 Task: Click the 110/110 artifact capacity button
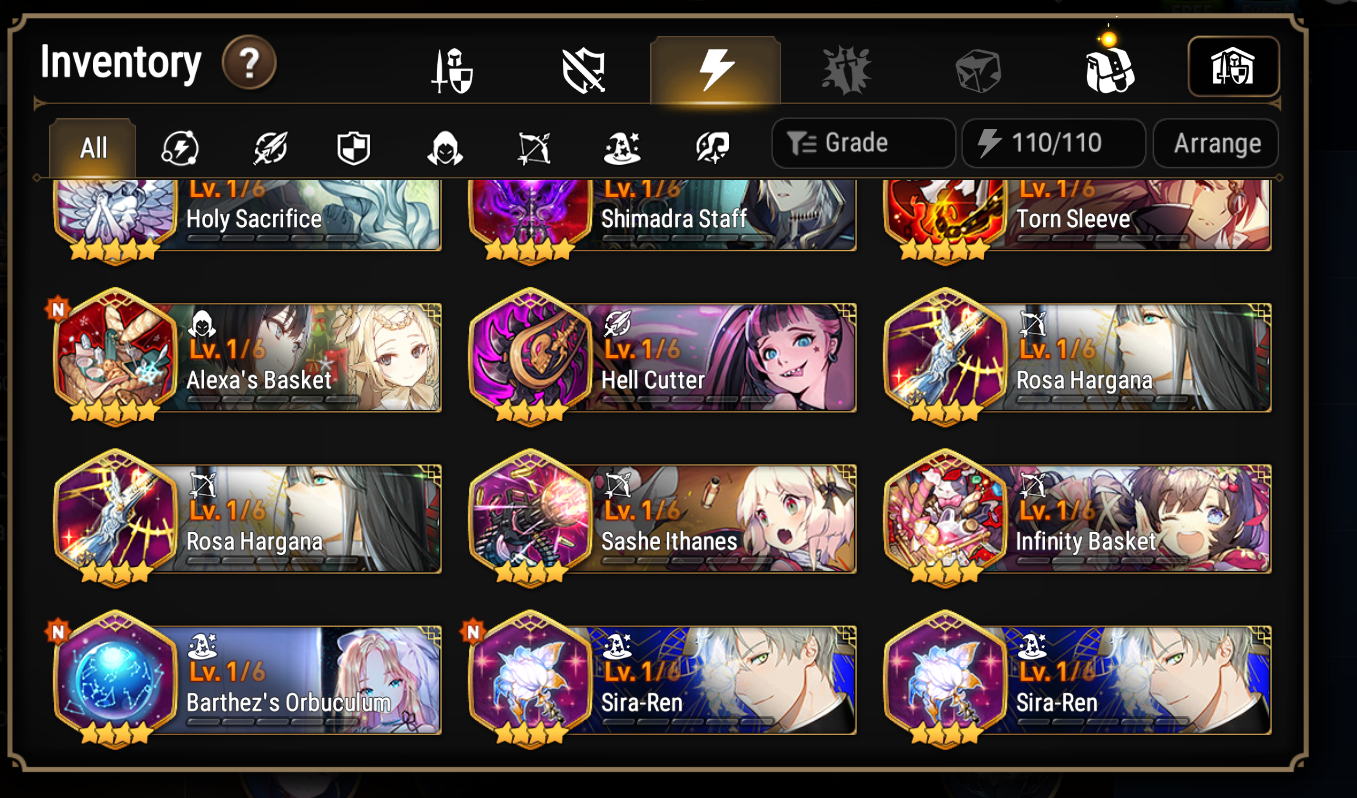click(1054, 143)
